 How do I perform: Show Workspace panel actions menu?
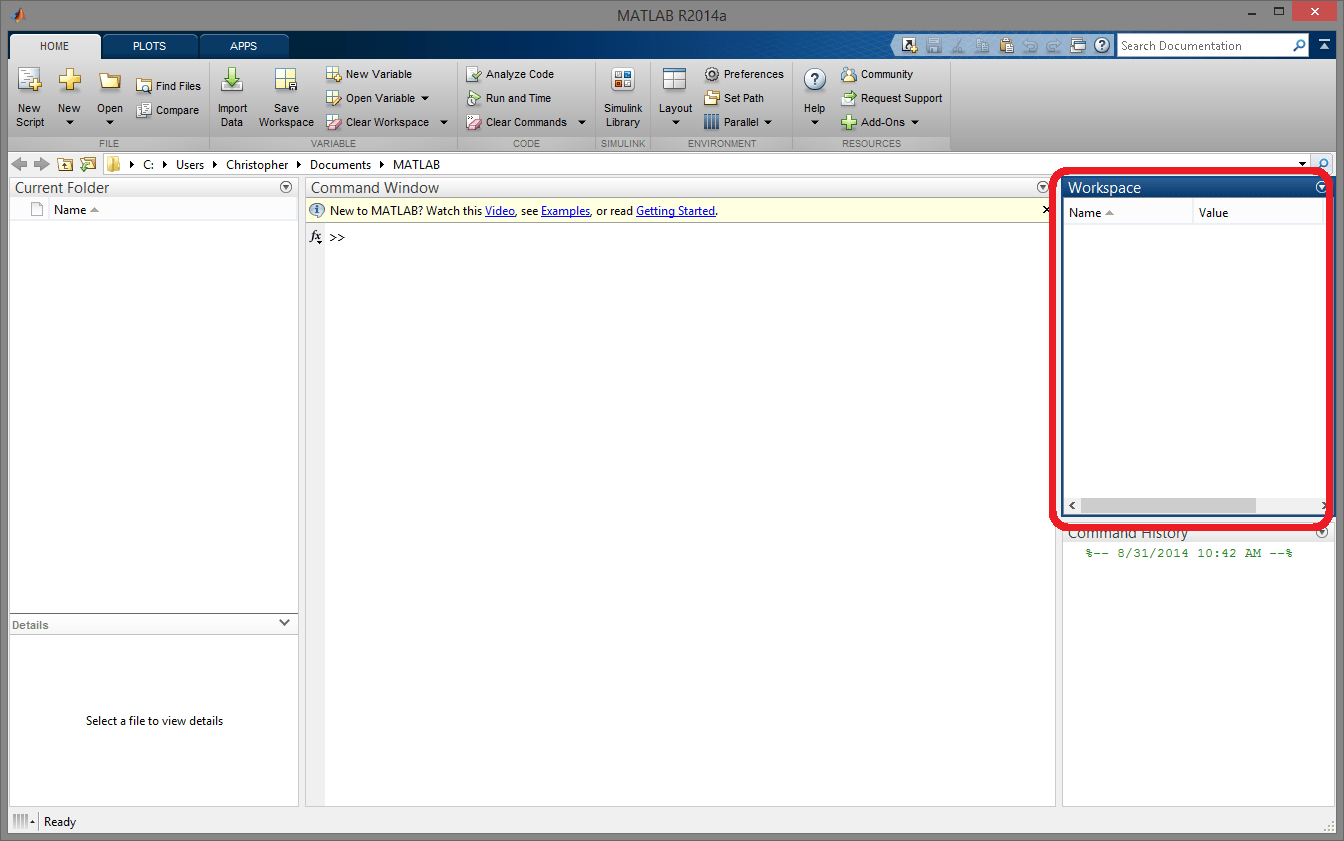pyautogui.click(x=1322, y=187)
